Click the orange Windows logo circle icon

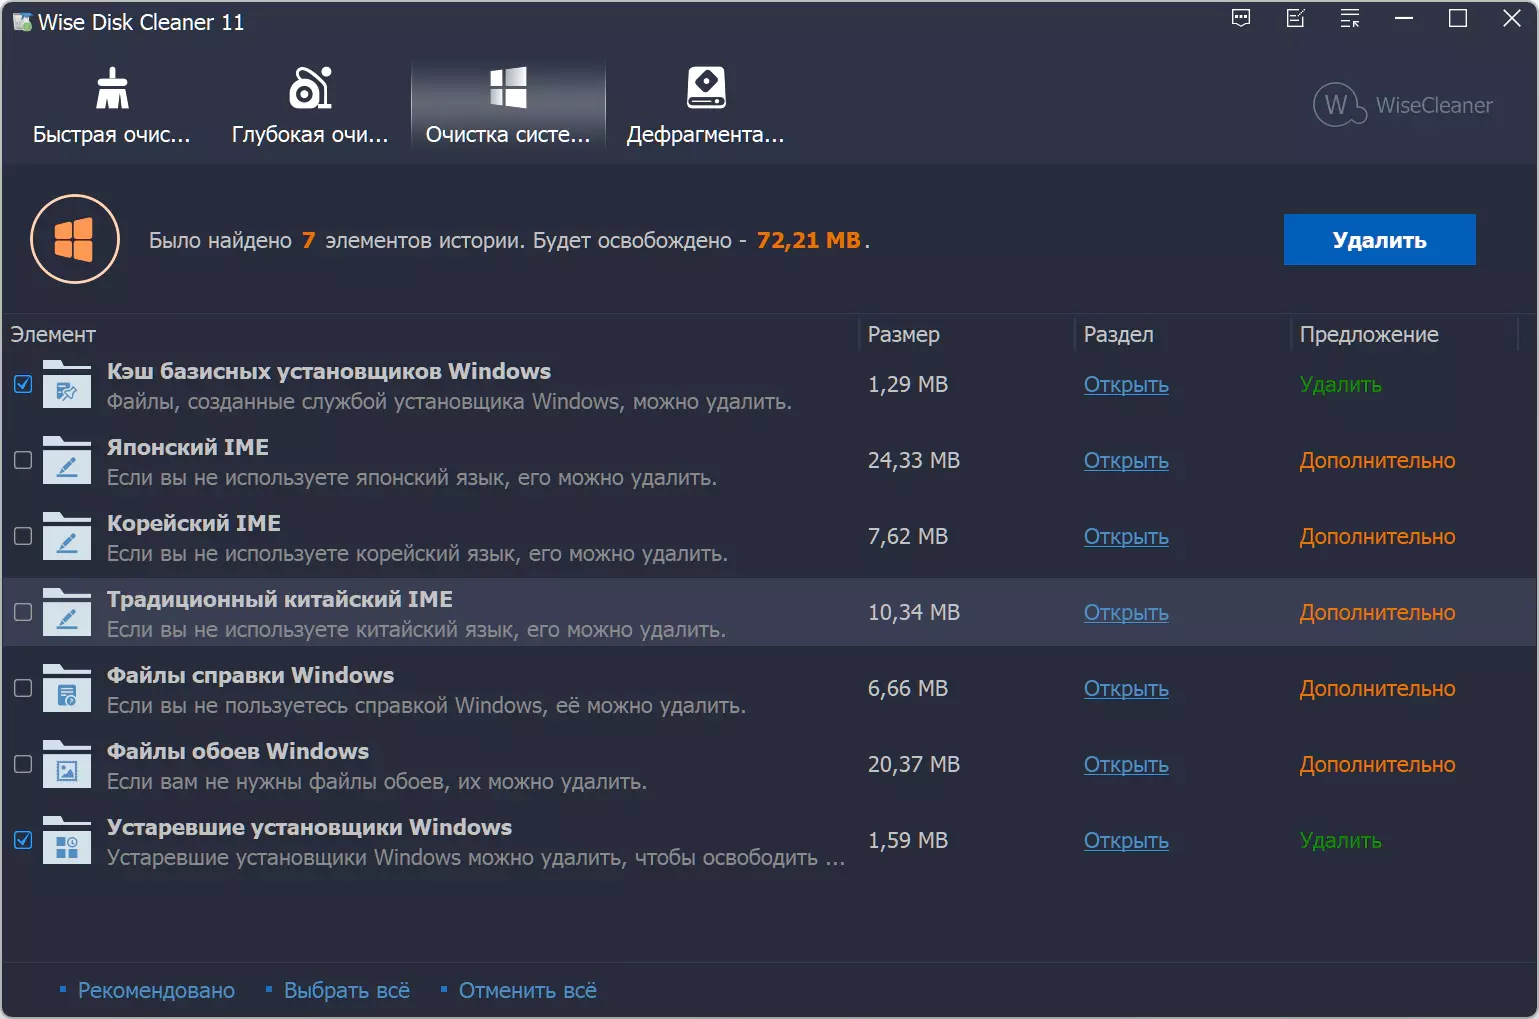pos(75,240)
